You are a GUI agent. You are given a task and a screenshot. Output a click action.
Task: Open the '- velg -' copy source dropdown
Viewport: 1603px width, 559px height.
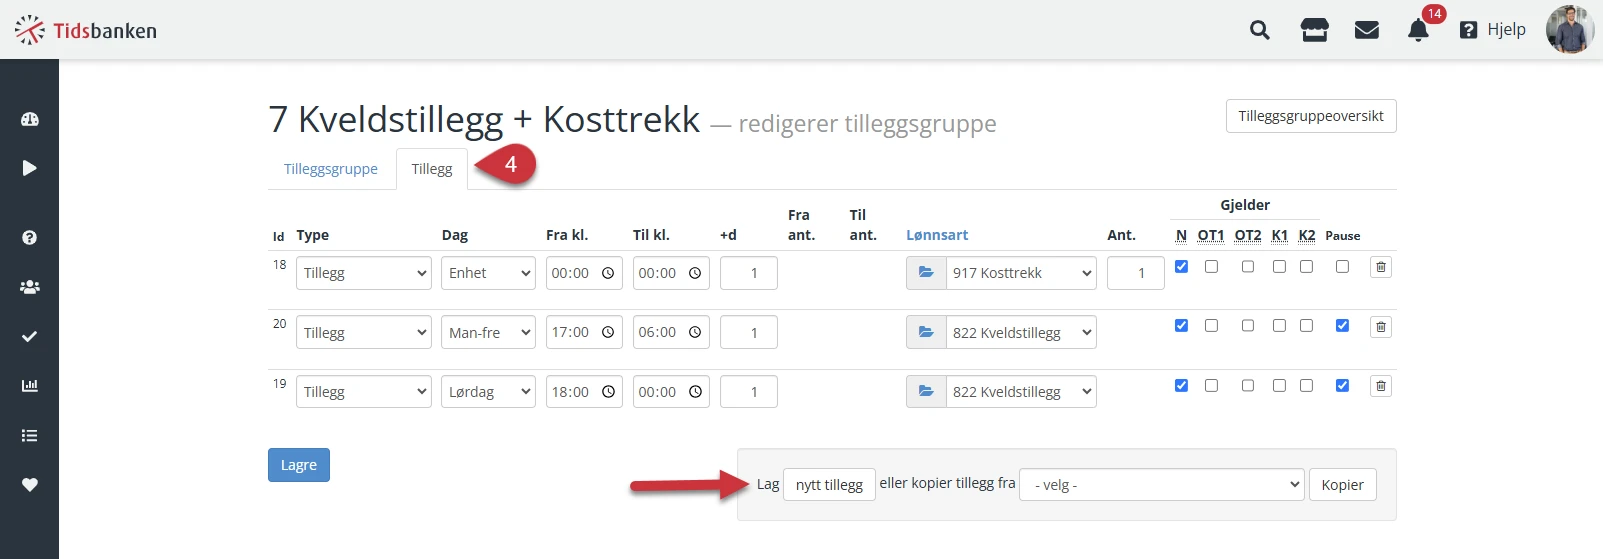click(1161, 485)
